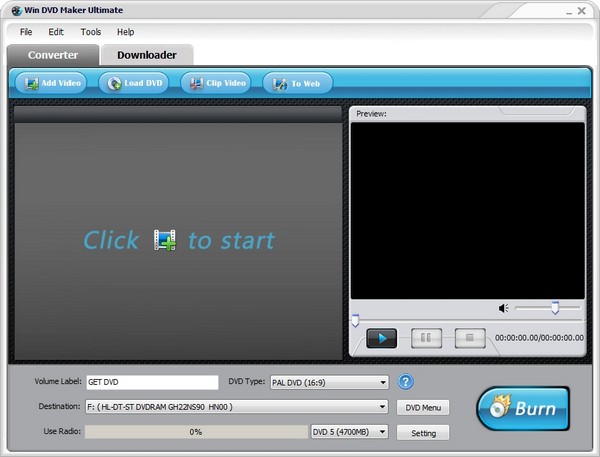Click the volume slider handle
The width and height of the screenshot is (600, 457).
tap(555, 308)
